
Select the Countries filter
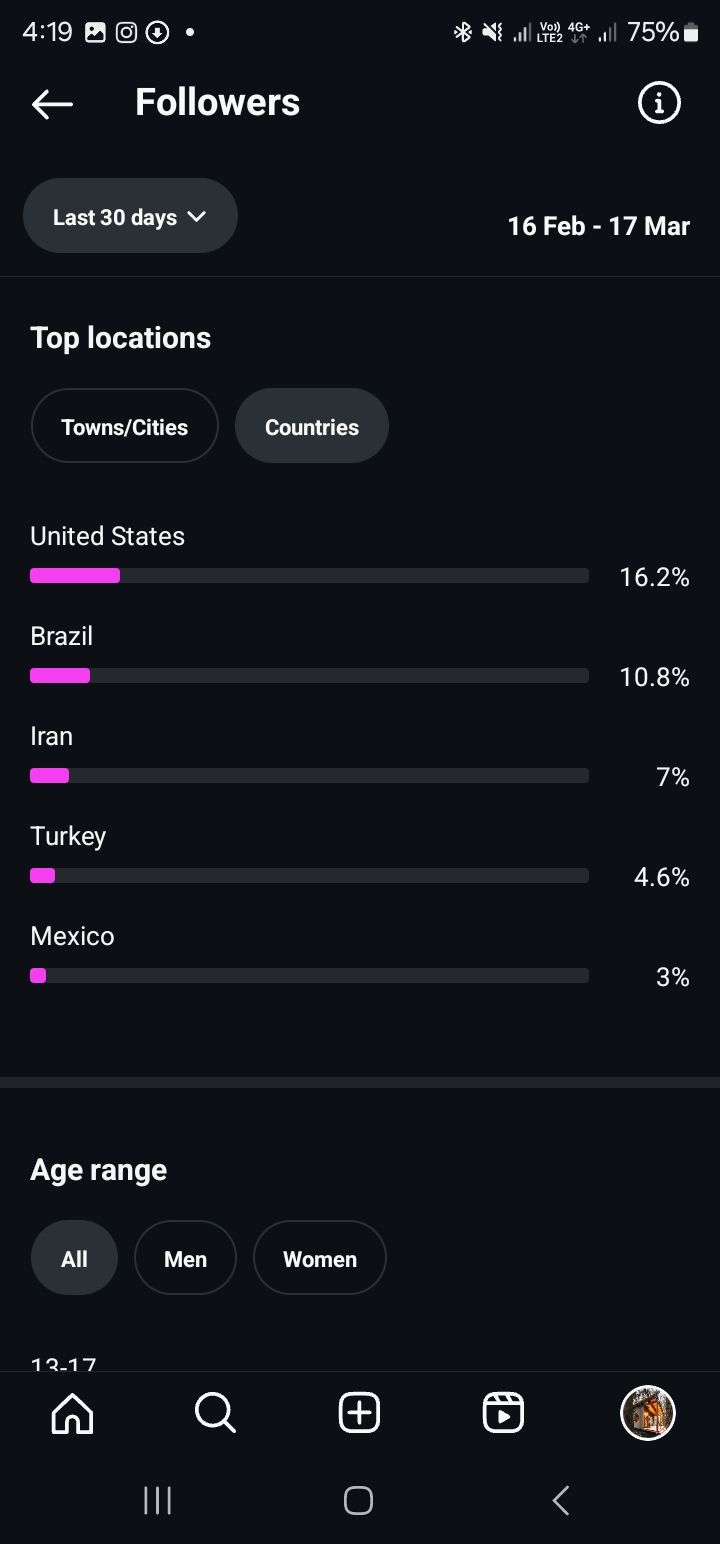coord(312,426)
